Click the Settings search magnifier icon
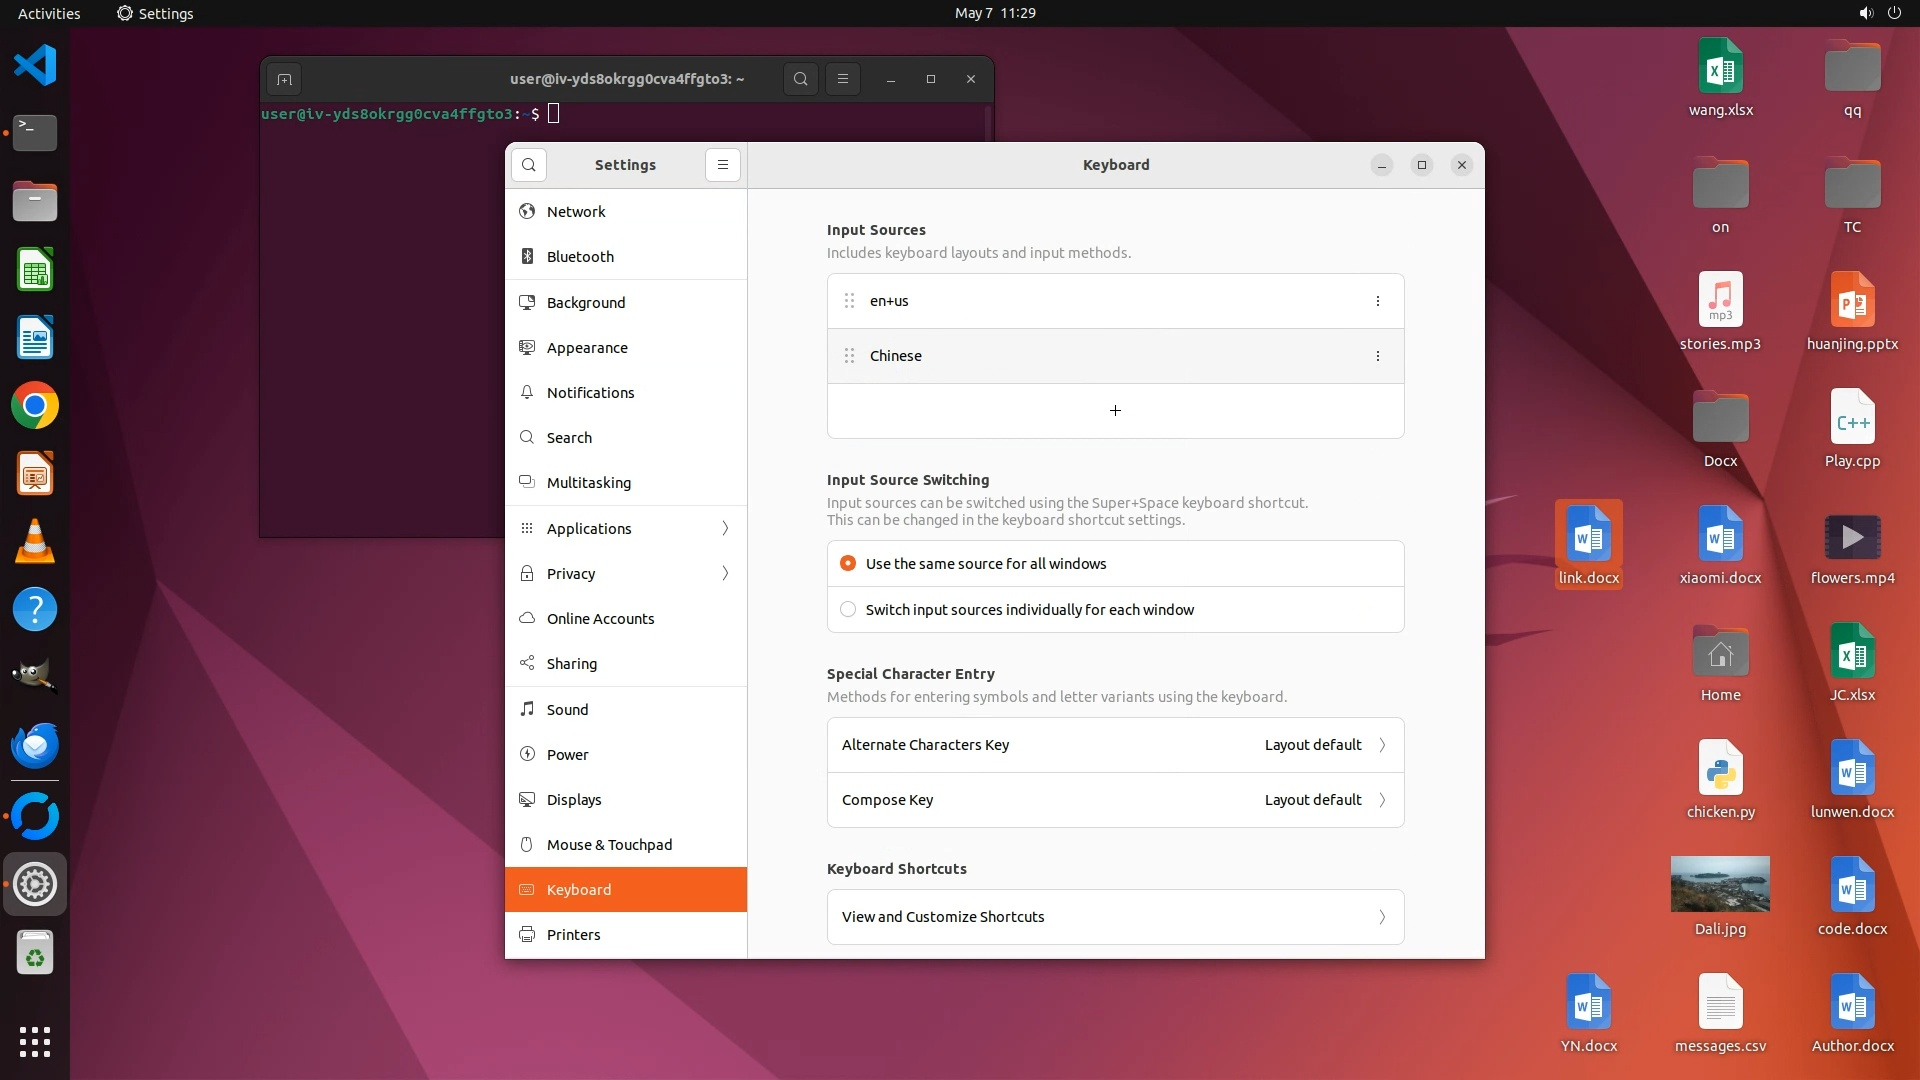 tap(529, 165)
